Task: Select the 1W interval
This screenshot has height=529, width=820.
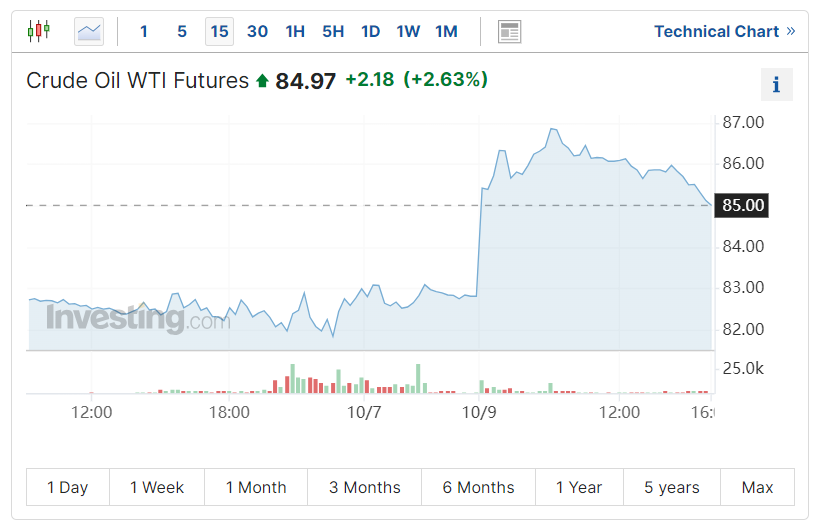Action: [408, 31]
